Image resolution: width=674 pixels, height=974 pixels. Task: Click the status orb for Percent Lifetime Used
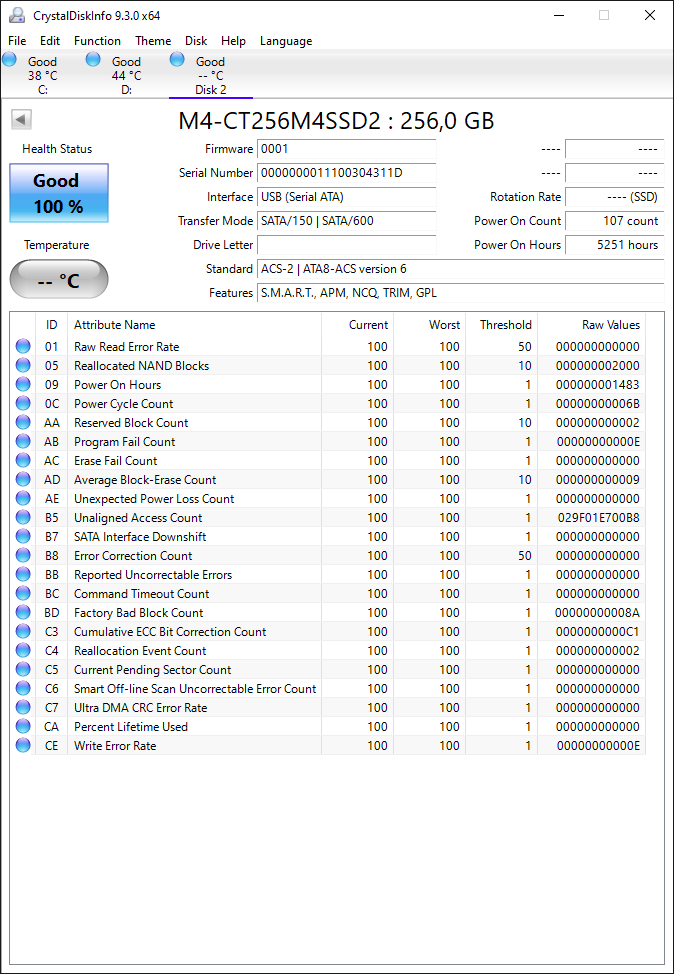click(23, 727)
